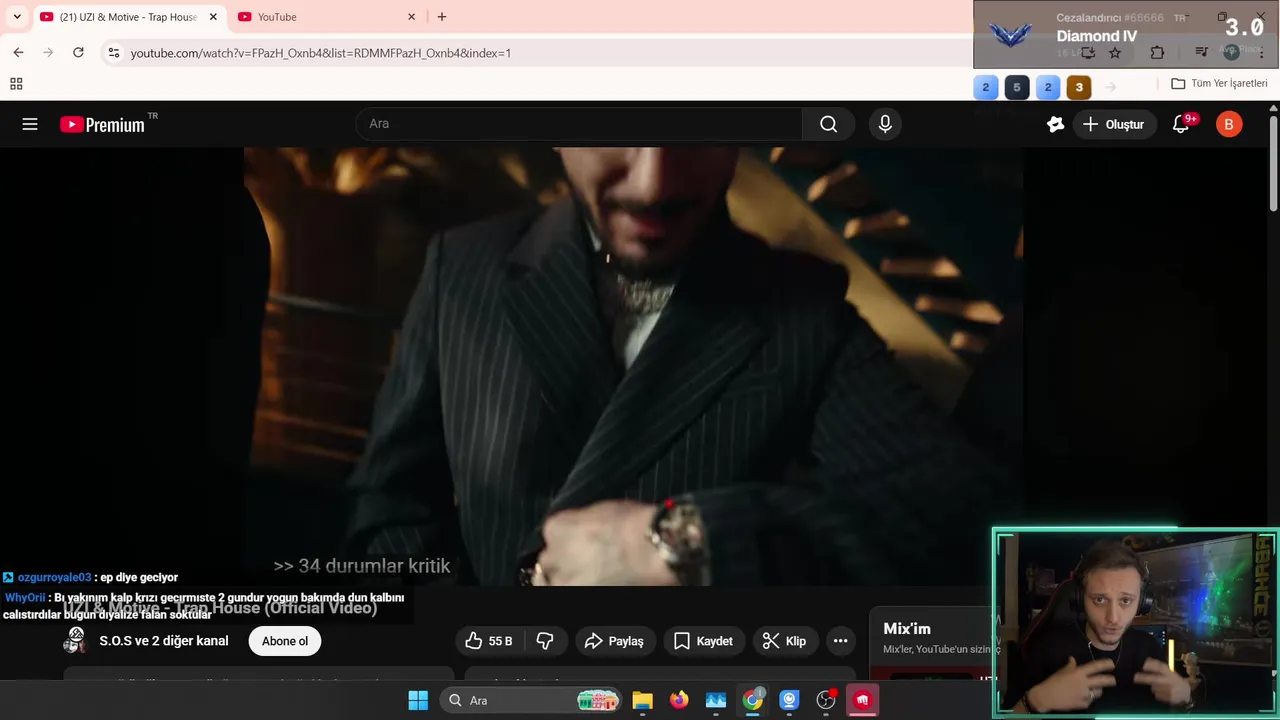This screenshot has height=720, width=1280.
Task: Like the video showing 55 B
Action: (489, 641)
